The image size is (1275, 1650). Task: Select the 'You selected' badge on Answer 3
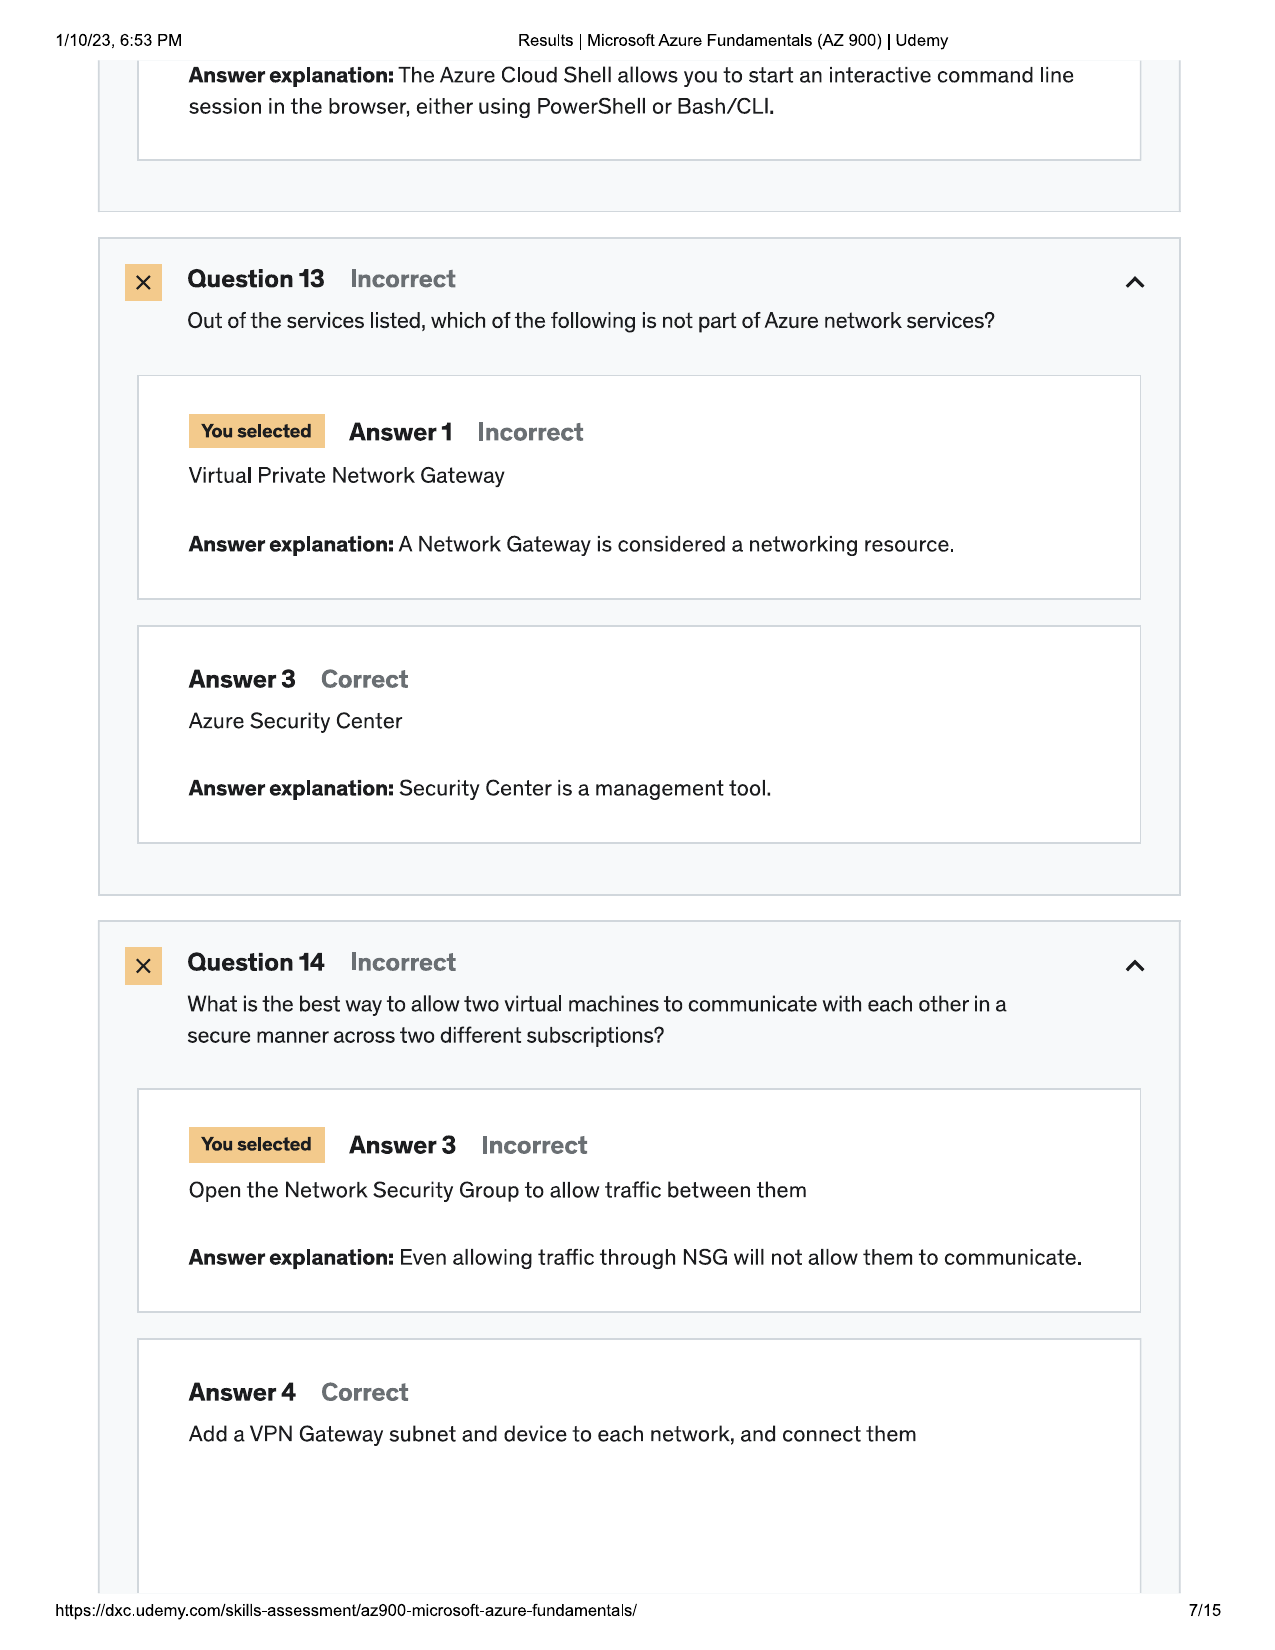click(257, 1144)
